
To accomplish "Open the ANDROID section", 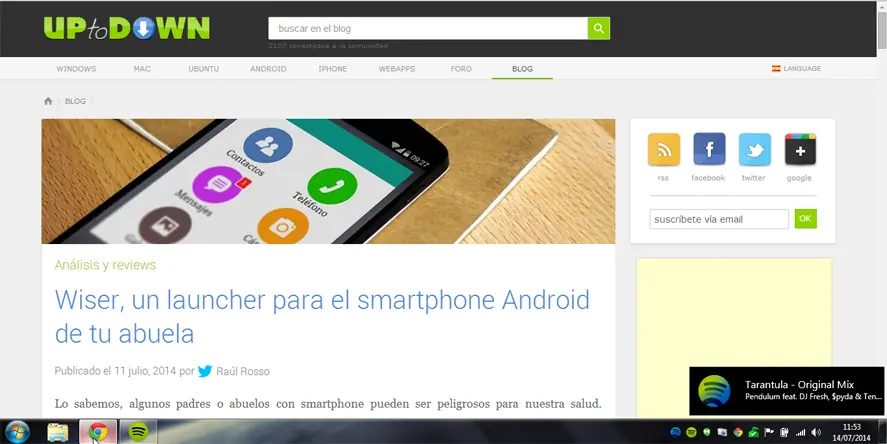I will pyautogui.click(x=268, y=68).
